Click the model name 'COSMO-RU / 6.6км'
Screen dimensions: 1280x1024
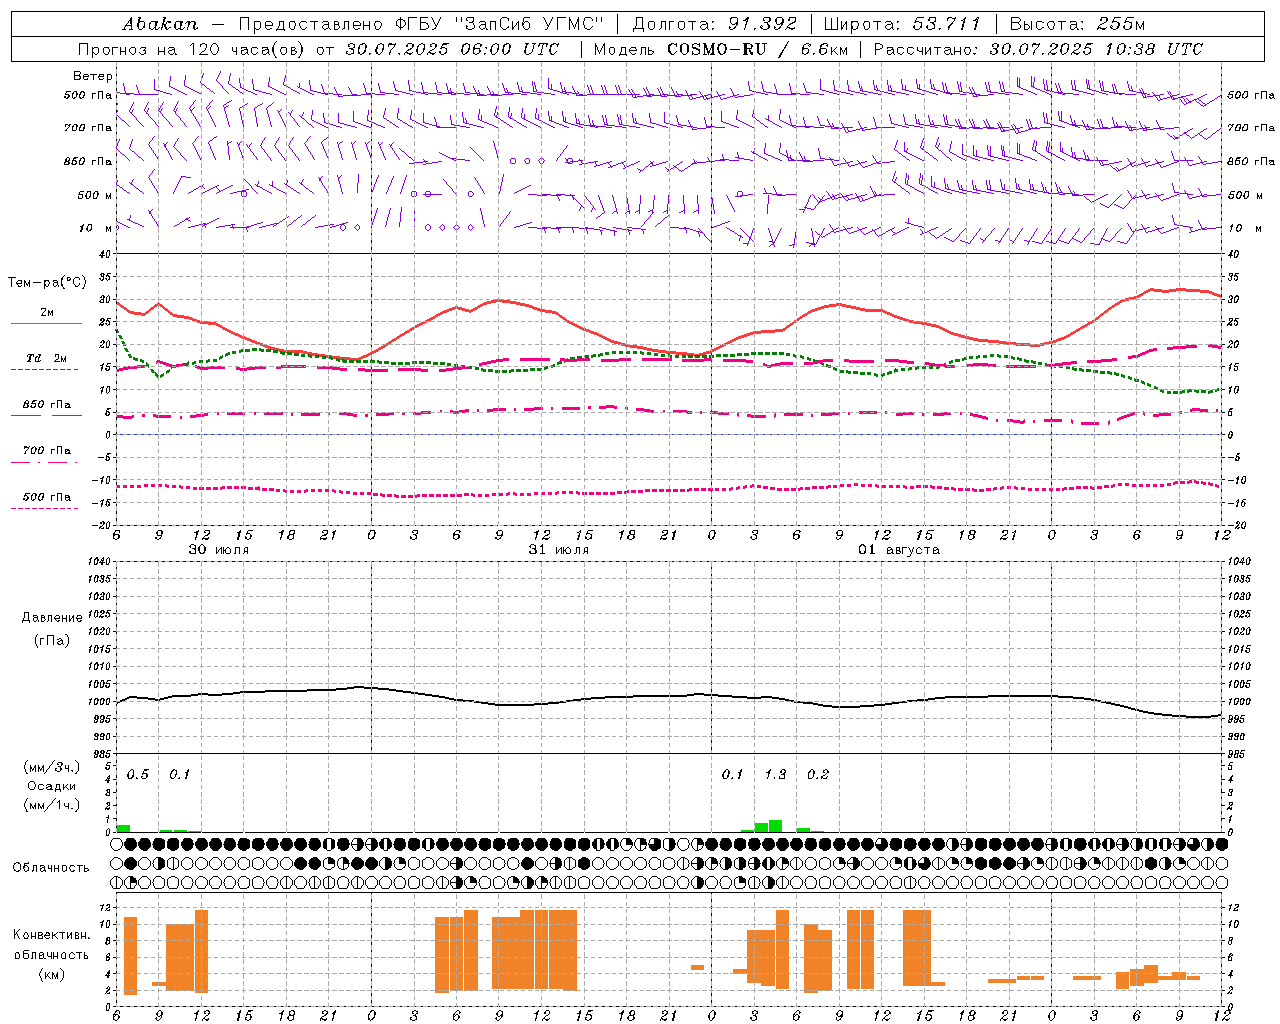click(757, 49)
